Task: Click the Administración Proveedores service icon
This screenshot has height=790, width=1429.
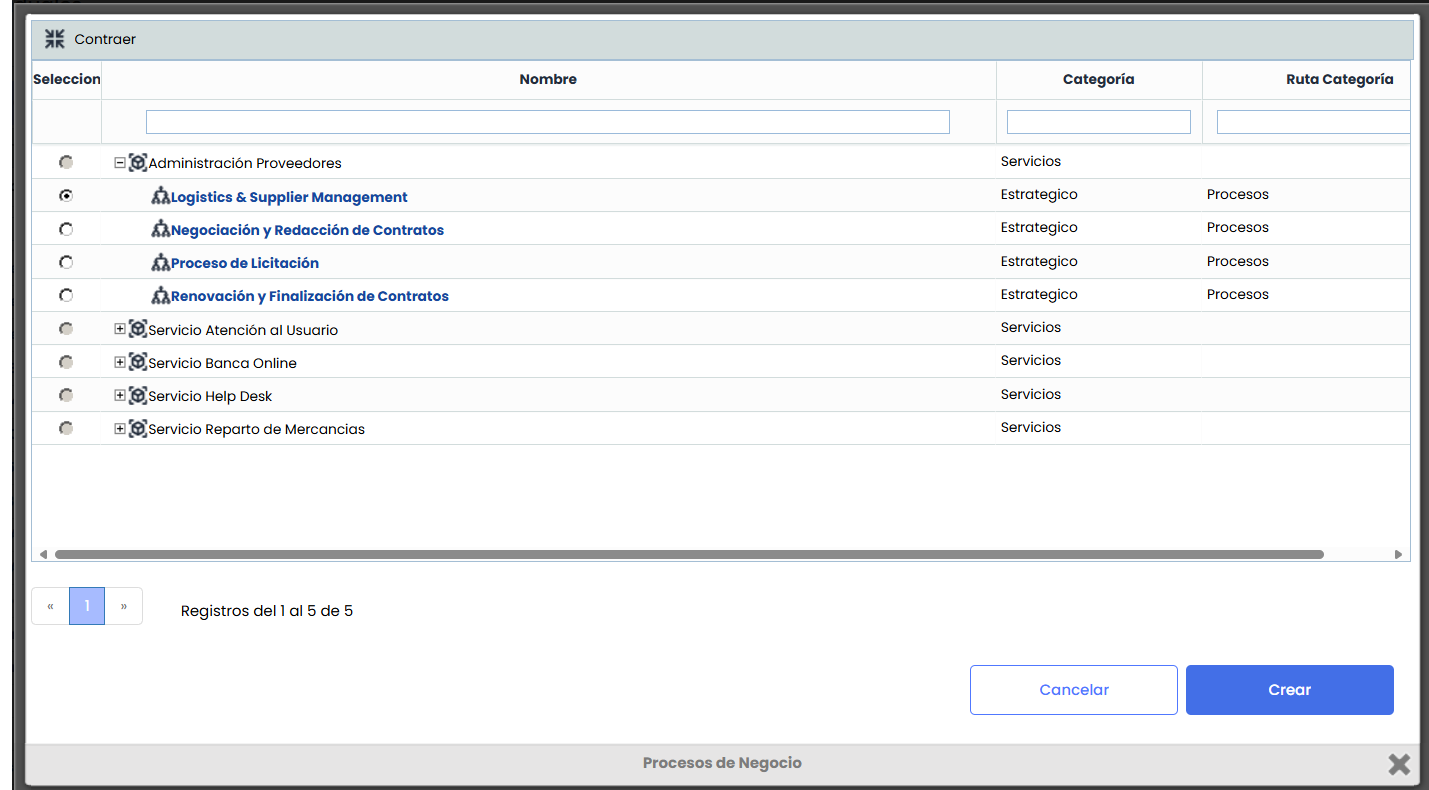Action: pyautogui.click(x=138, y=162)
